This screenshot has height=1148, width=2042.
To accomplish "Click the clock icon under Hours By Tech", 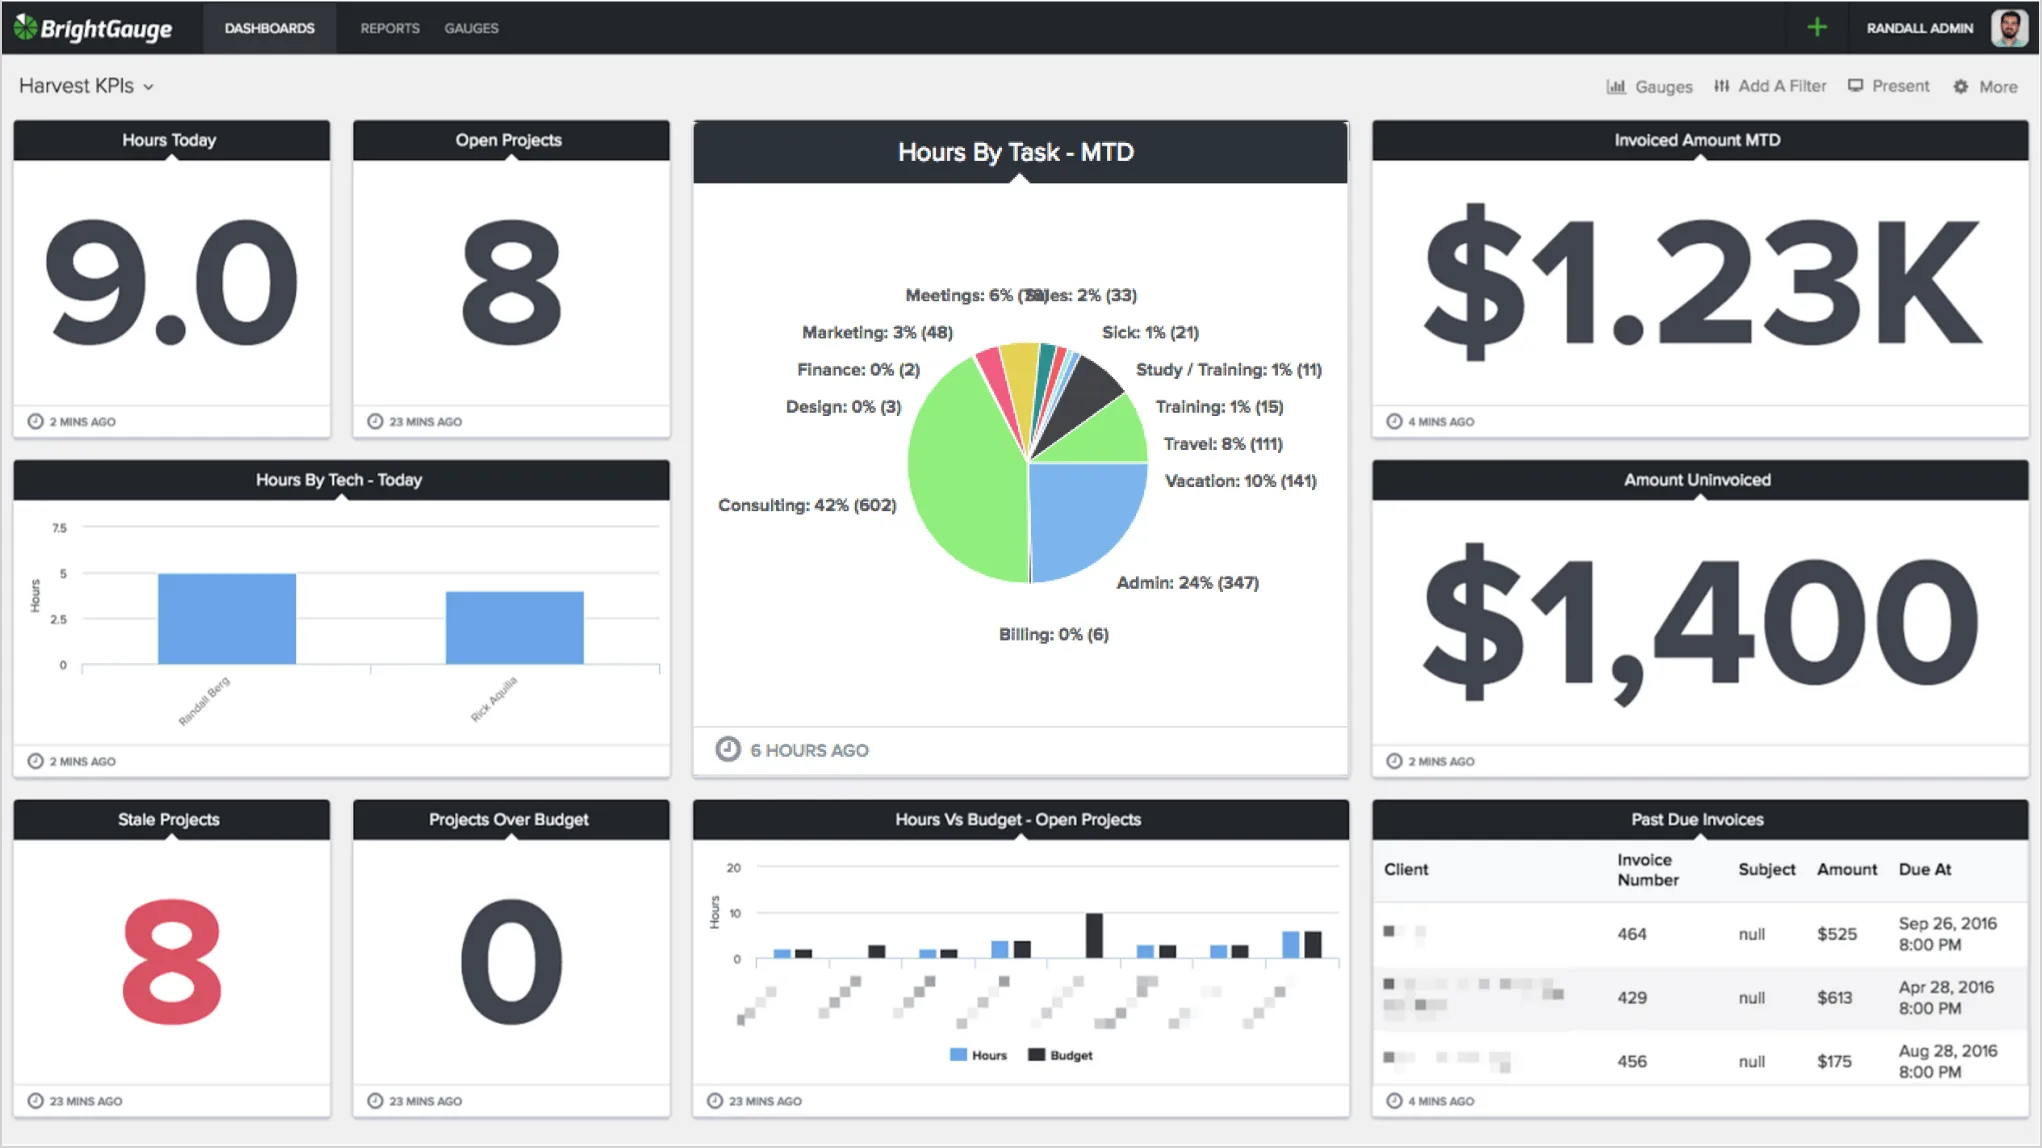I will pos(35,761).
